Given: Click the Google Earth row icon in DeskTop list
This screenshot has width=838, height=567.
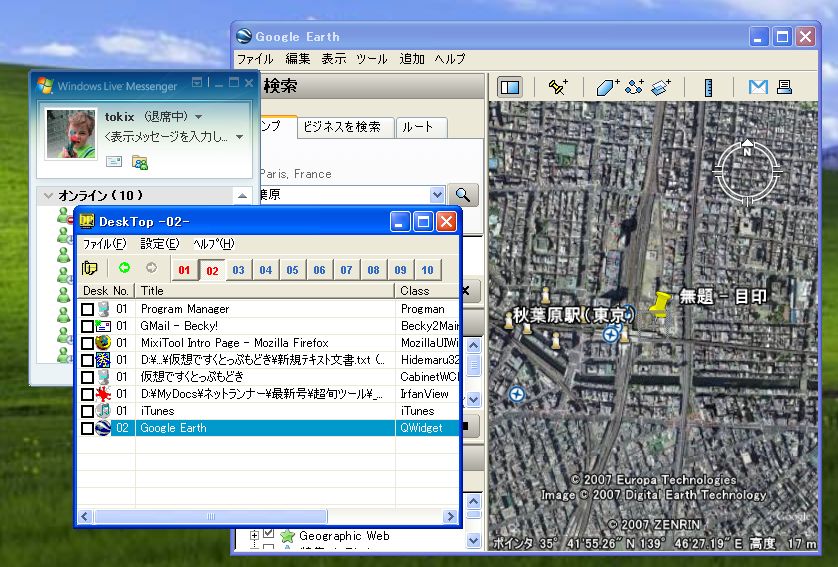Looking at the screenshot, I should pyautogui.click(x=103, y=428).
